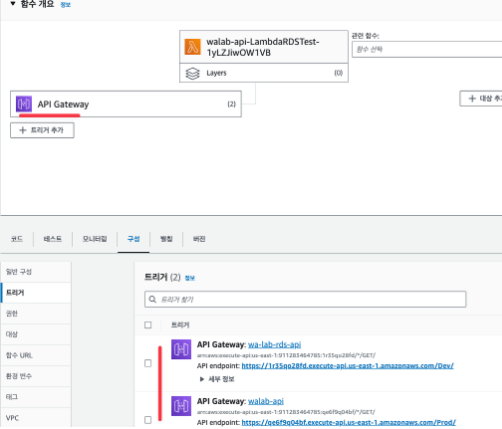
Task: Click the plus icon on add destination button
Action: click(472, 98)
